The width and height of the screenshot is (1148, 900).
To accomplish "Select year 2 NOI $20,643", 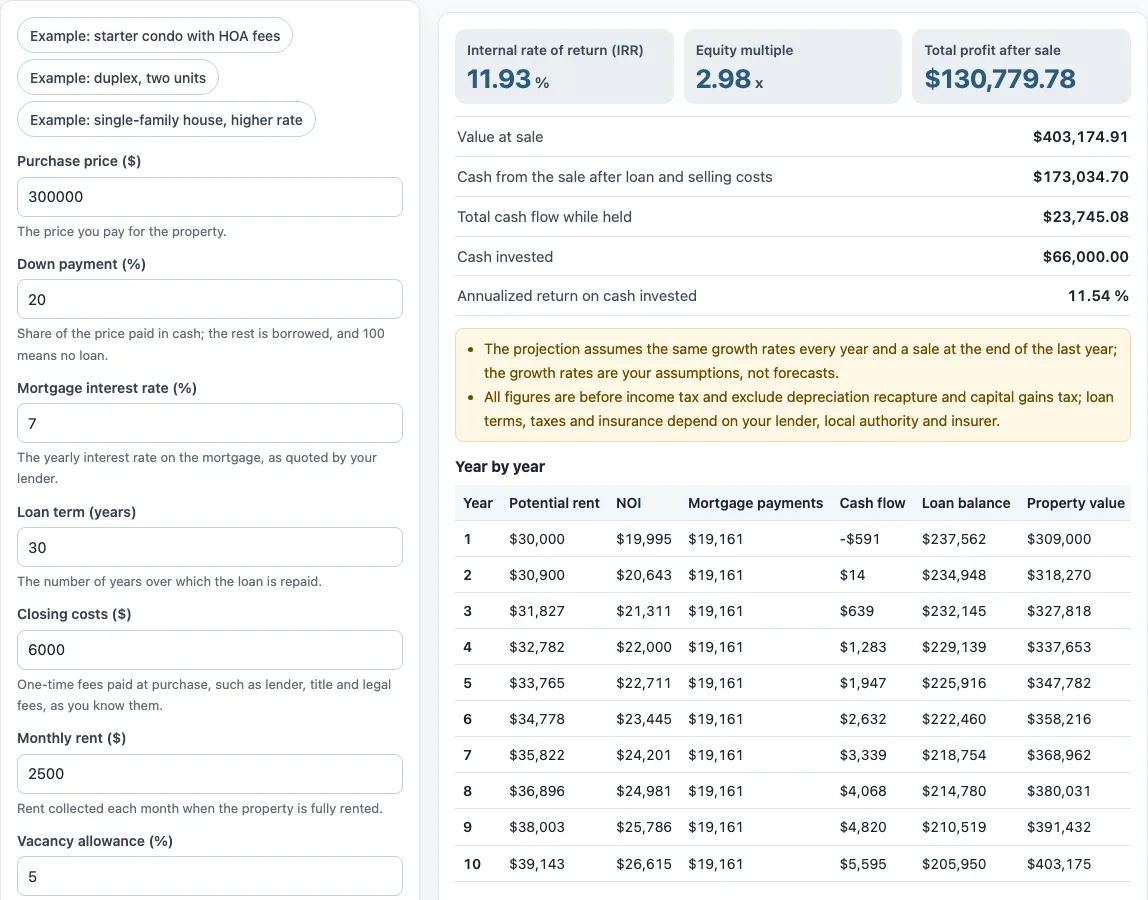I will point(644,575).
